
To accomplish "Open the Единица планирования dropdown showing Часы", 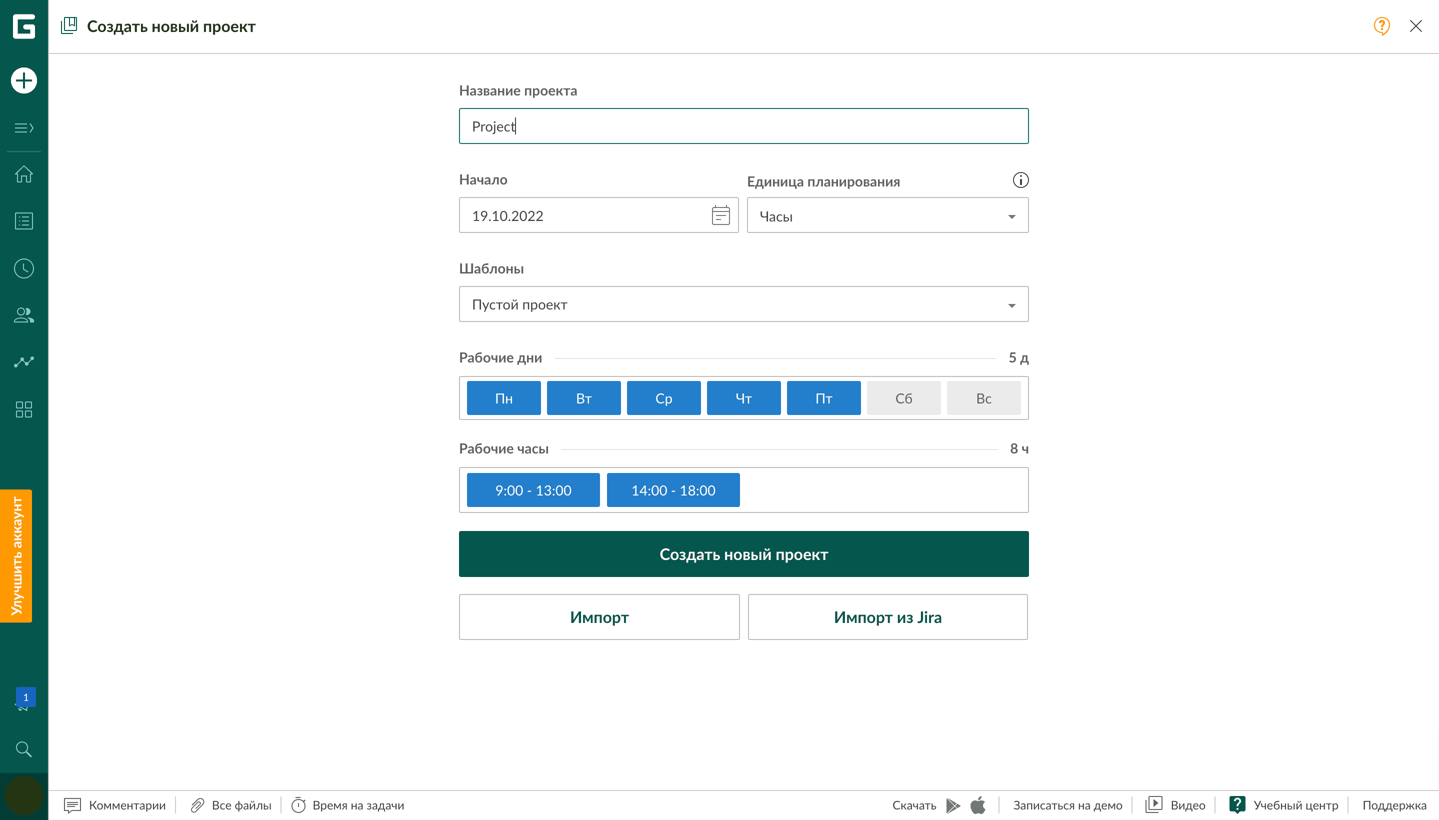I will pyautogui.click(x=888, y=215).
